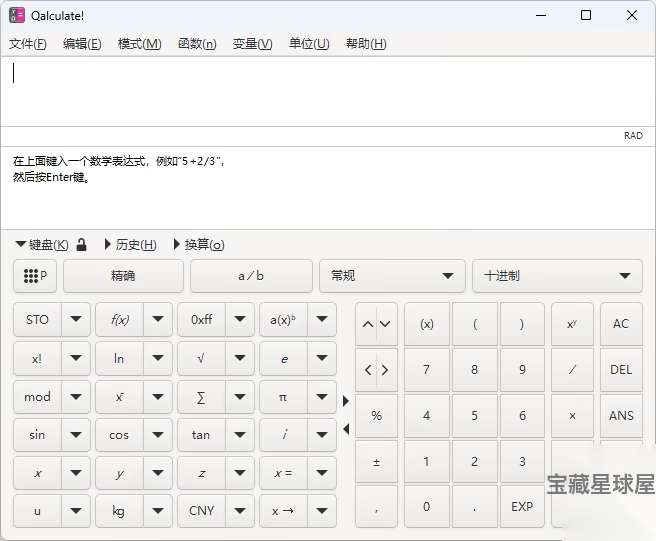Open the 单位(U) menu
The width and height of the screenshot is (656, 541).
point(309,44)
